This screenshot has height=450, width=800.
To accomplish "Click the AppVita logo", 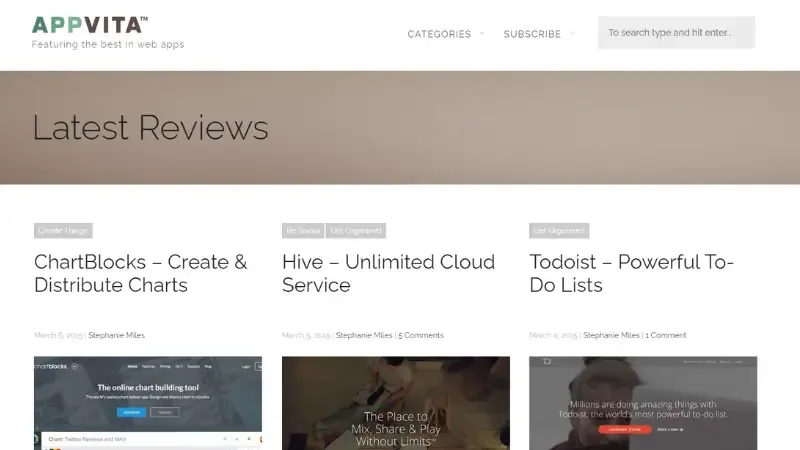I will (90, 25).
